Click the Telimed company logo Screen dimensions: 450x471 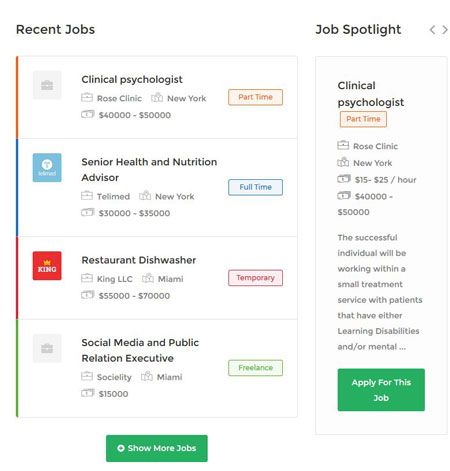47,167
